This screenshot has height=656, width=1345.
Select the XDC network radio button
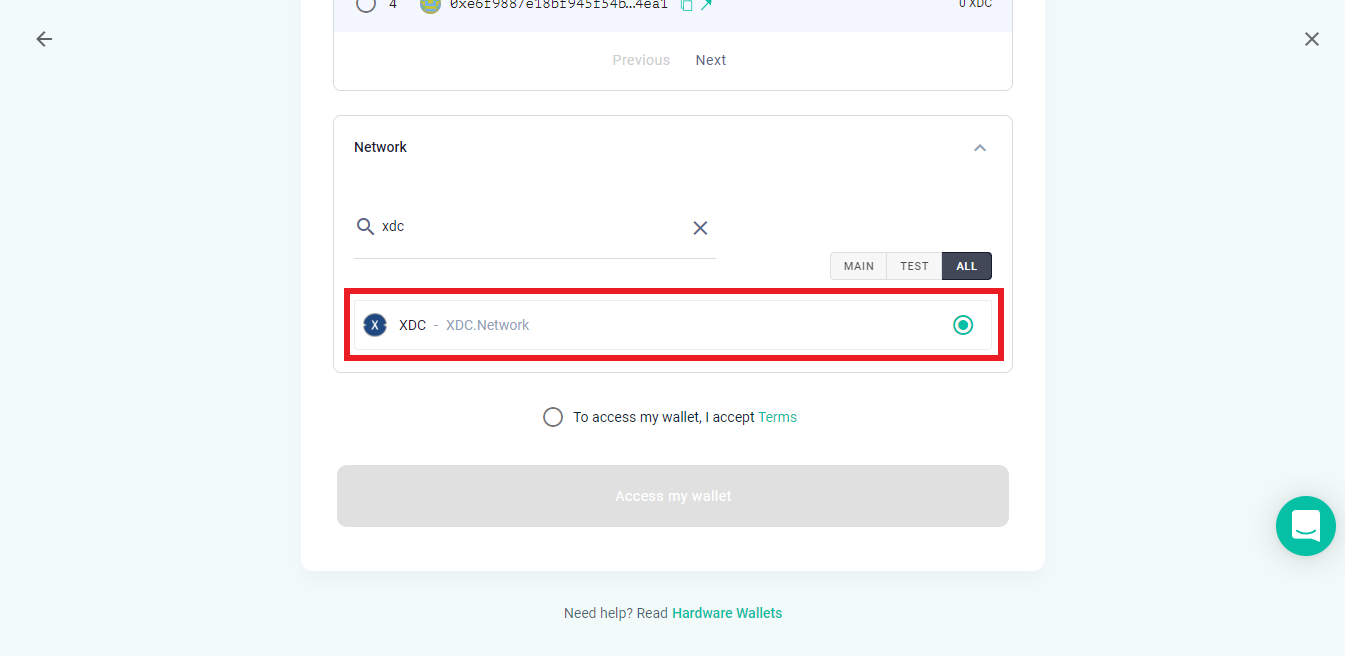coord(963,325)
